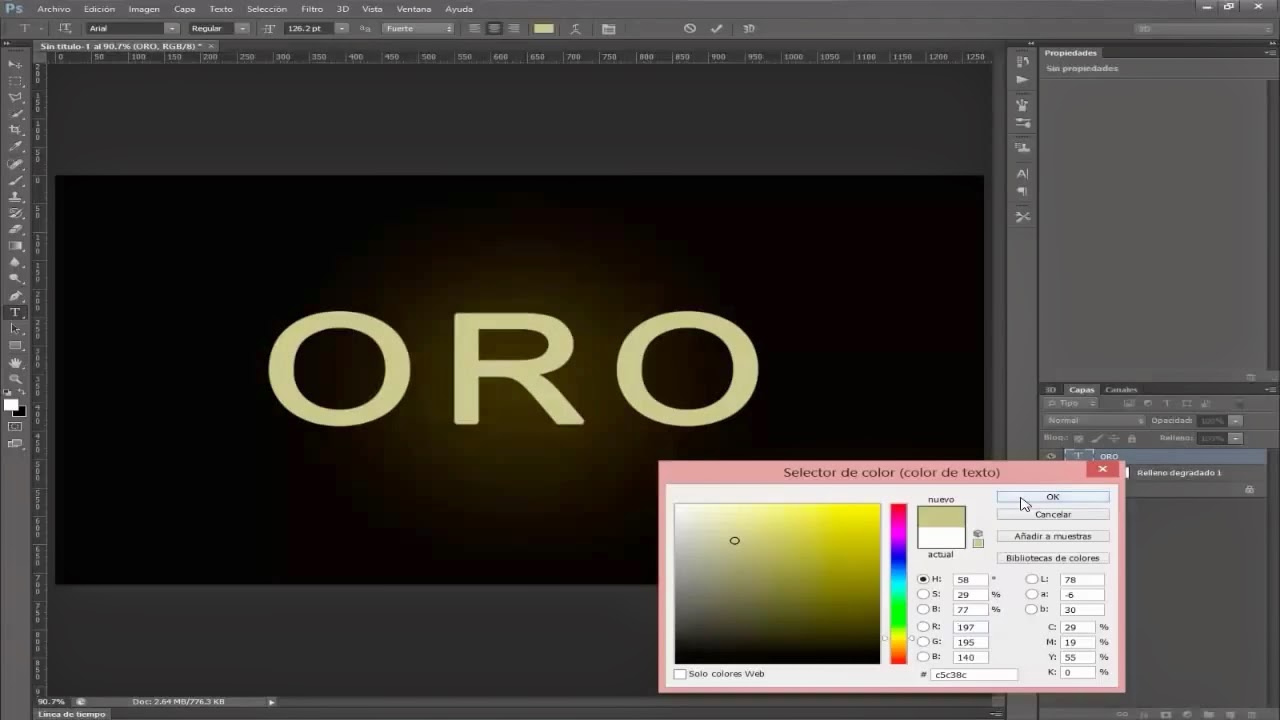The width and height of the screenshot is (1280, 720).
Task: Open the Fuerte anti-aliasing dropdown
Action: (420, 28)
